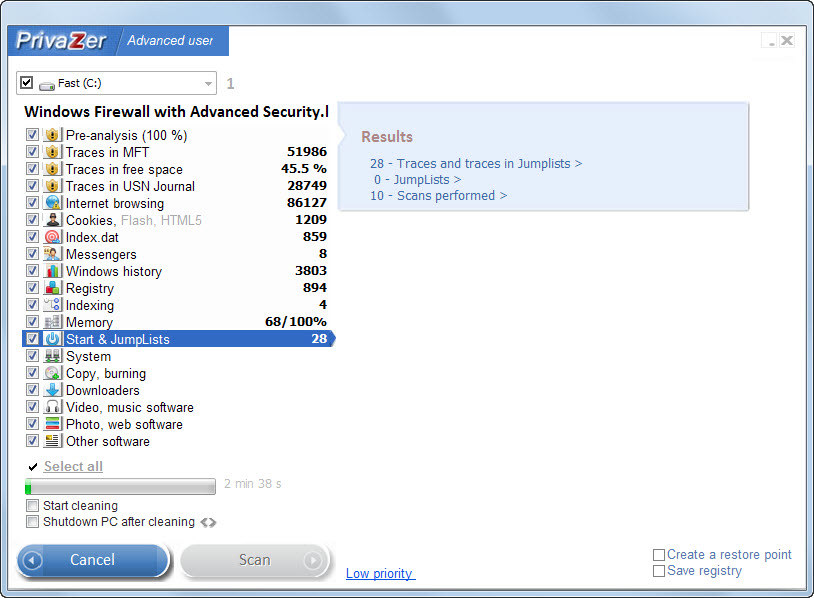The height and width of the screenshot is (598, 814).
Task: Click the Traces in USN Journal shield icon
Action: click(x=52, y=186)
